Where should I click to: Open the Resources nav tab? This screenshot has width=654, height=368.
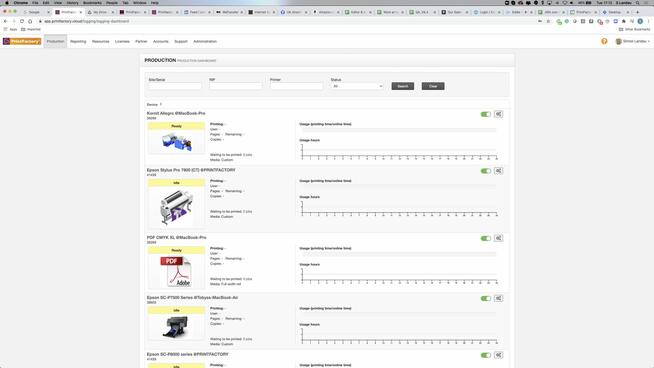coord(101,41)
